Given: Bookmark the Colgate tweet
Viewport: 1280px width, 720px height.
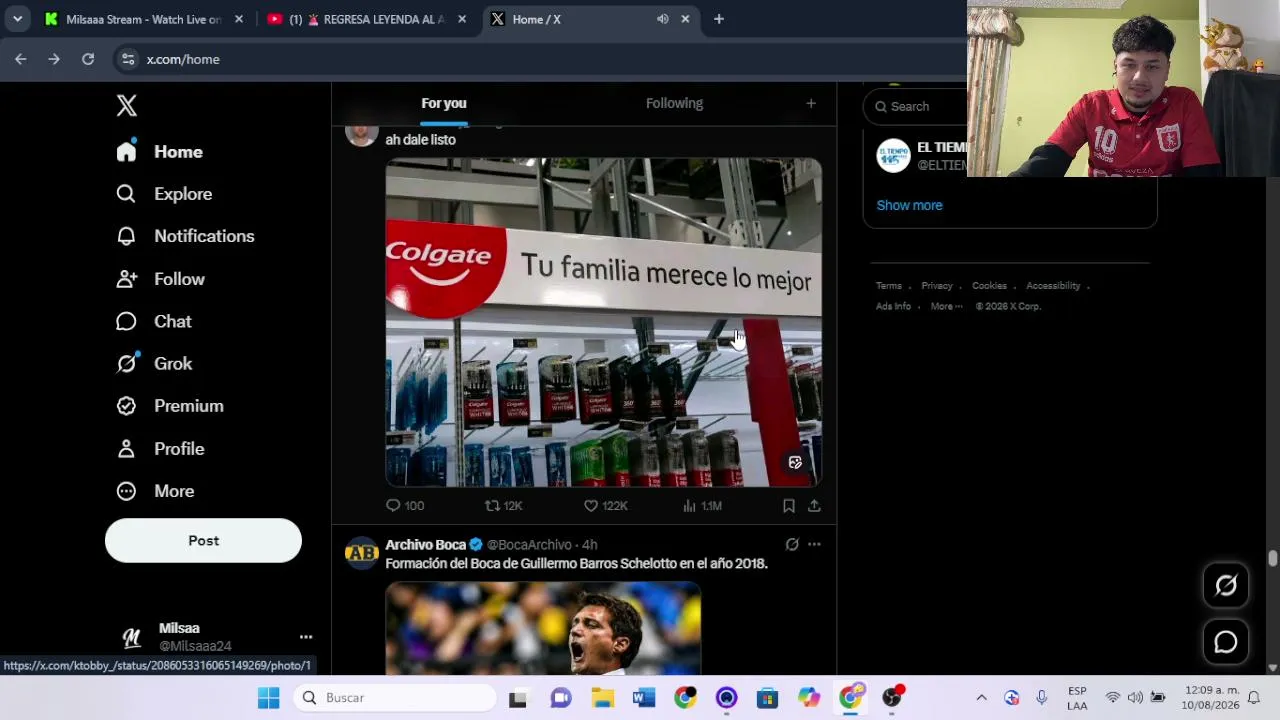Looking at the screenshot, I should (789, 506).
